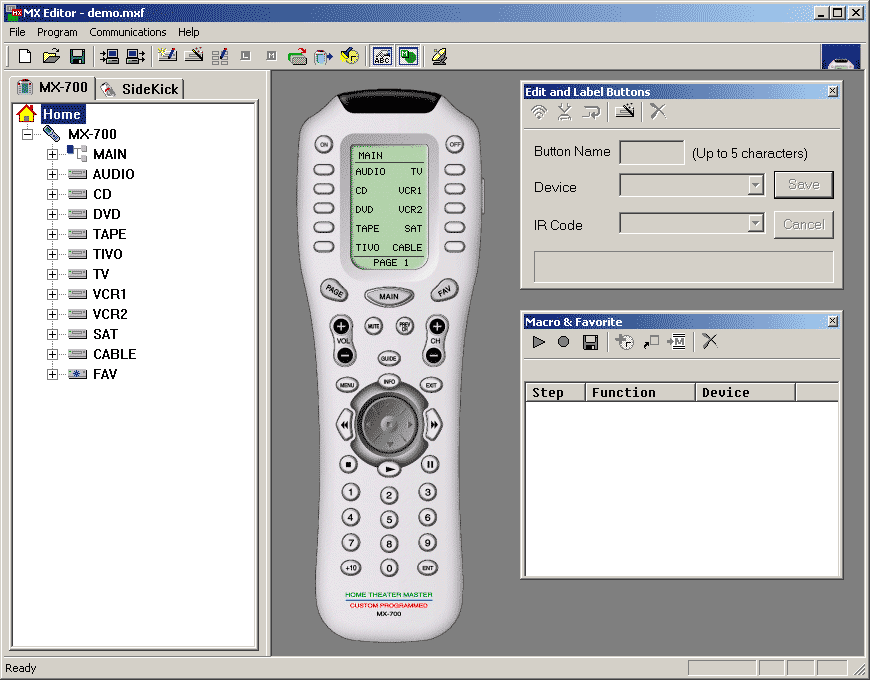Open the Help menu
Image resolution: width=870 pixels, height=680 pixels.
[x=189, y=32]
